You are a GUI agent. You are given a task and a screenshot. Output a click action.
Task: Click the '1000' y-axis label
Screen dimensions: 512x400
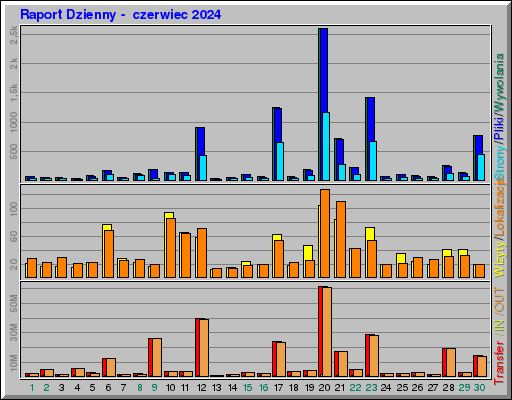(13, 122)
